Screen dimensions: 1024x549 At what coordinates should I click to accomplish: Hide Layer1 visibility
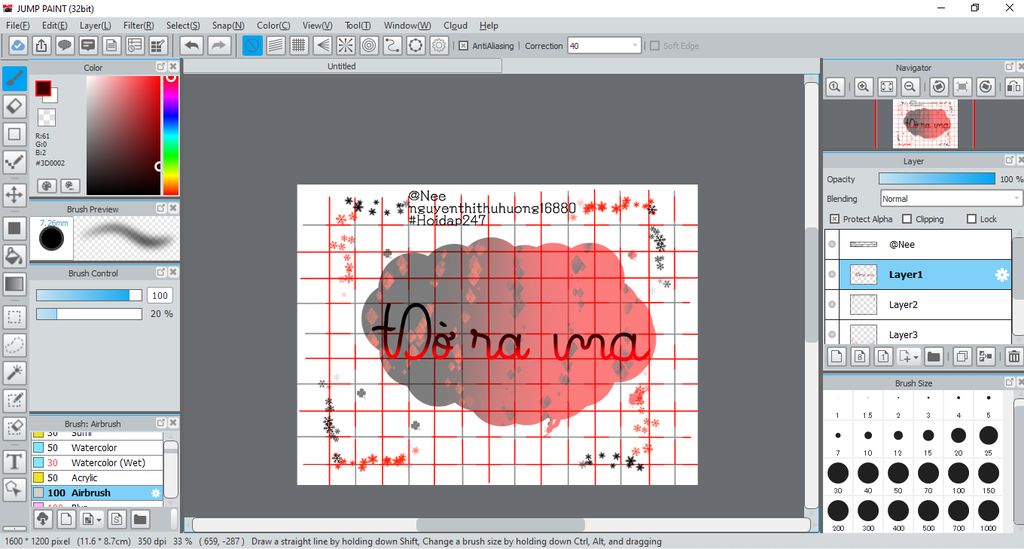[x=832, y=274]
